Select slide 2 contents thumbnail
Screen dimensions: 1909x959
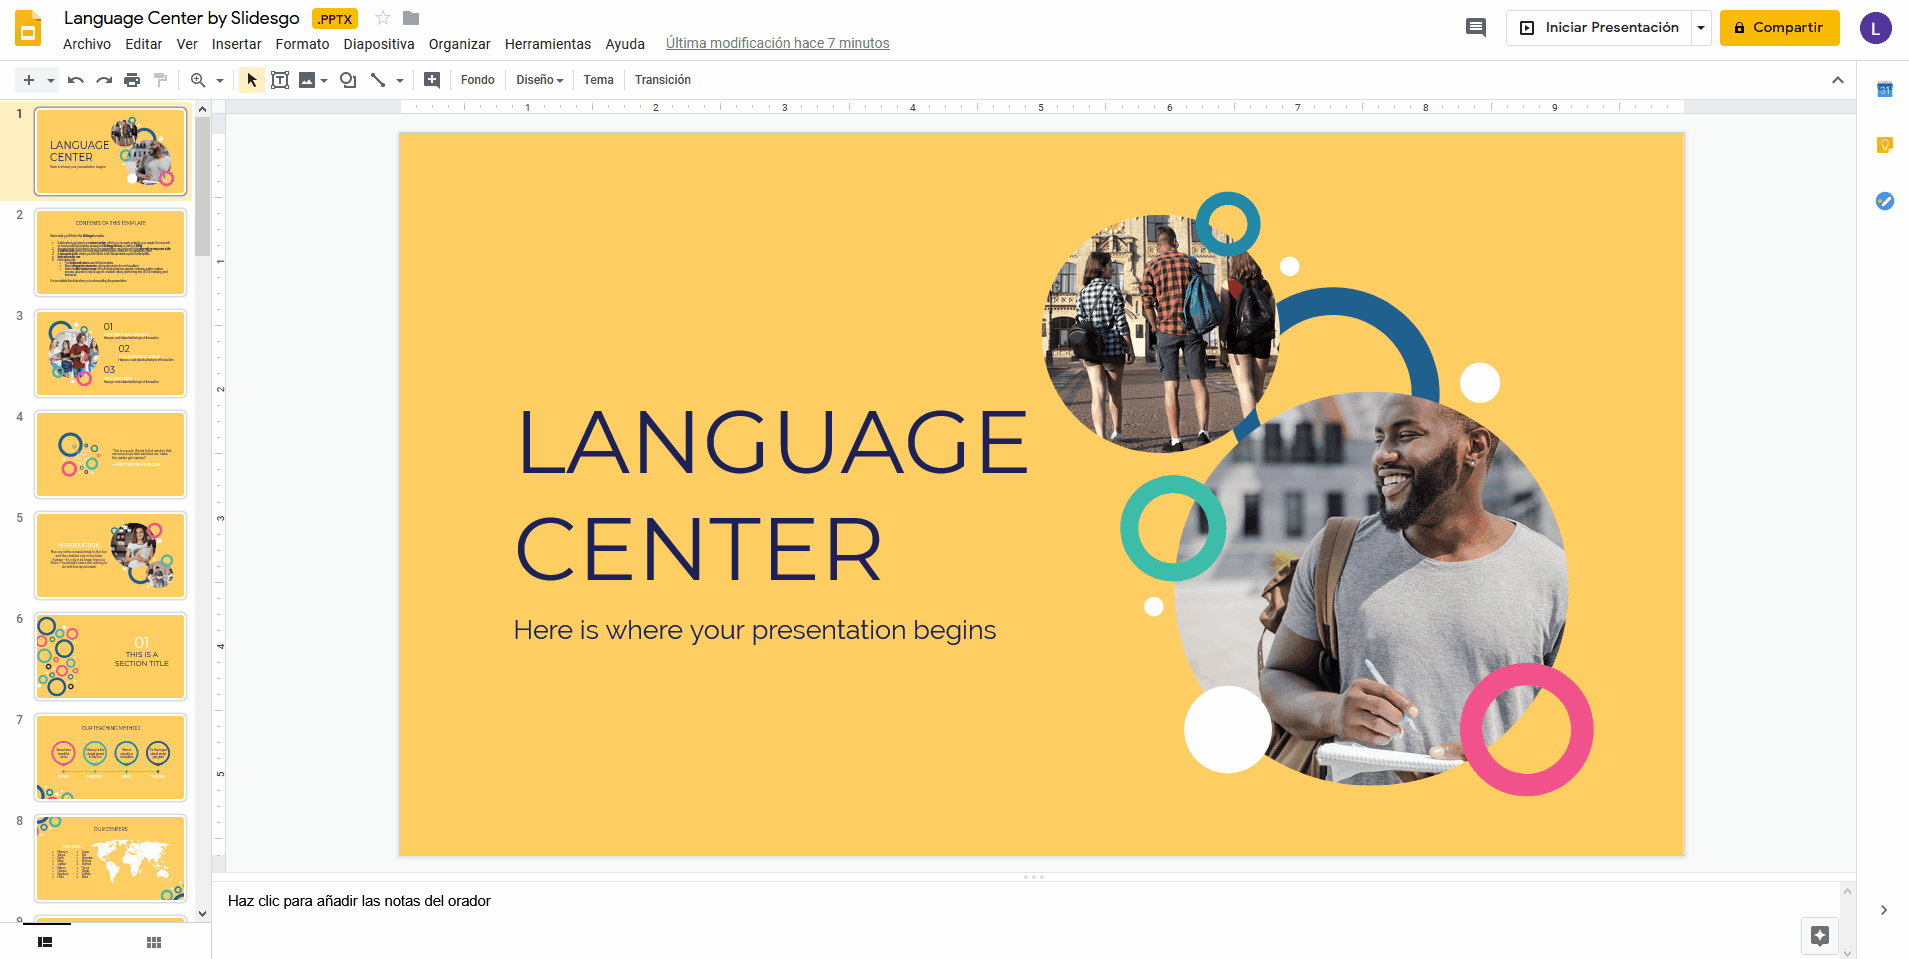tap(111, 252)
